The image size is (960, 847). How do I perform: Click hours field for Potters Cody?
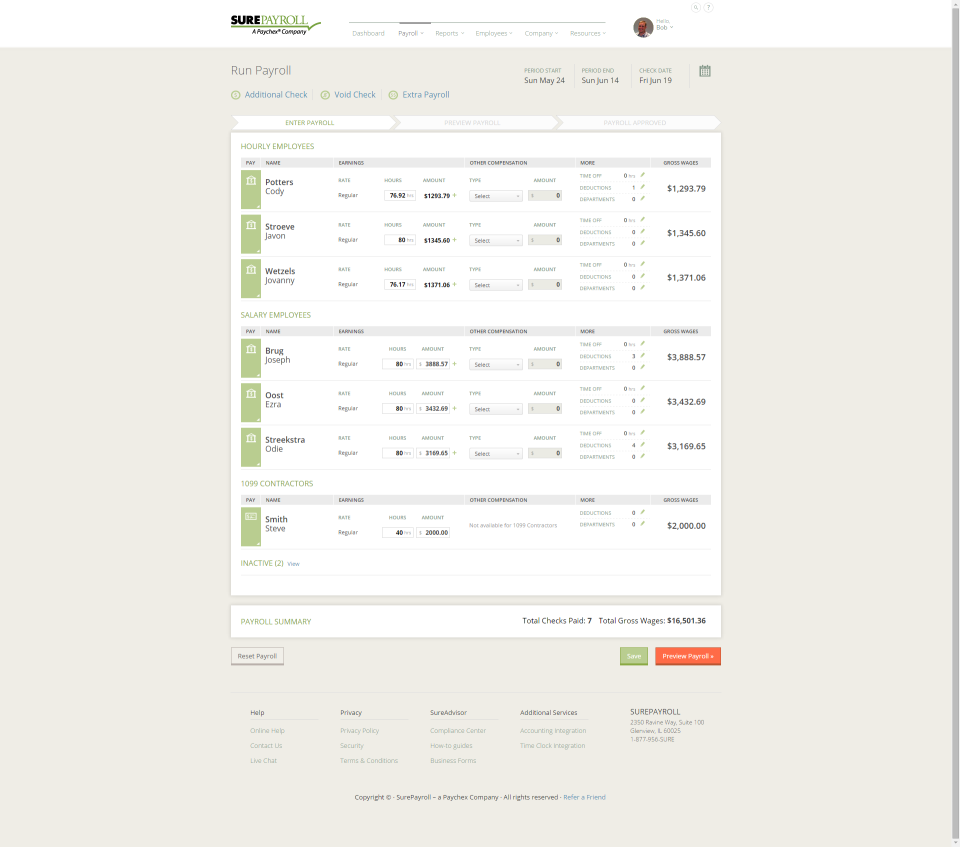(x=400, y=195)
